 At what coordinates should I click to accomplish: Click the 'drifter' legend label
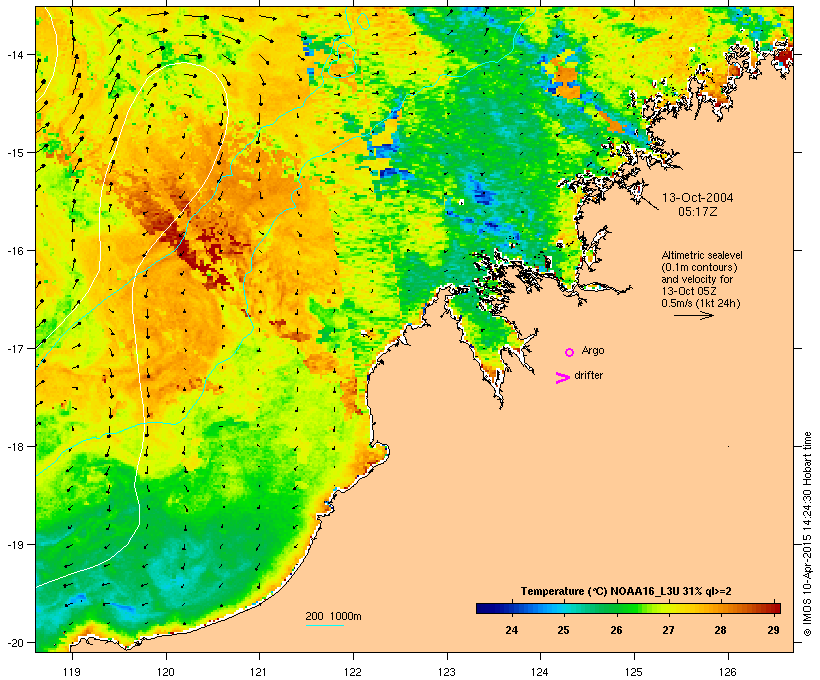(588, 375)
